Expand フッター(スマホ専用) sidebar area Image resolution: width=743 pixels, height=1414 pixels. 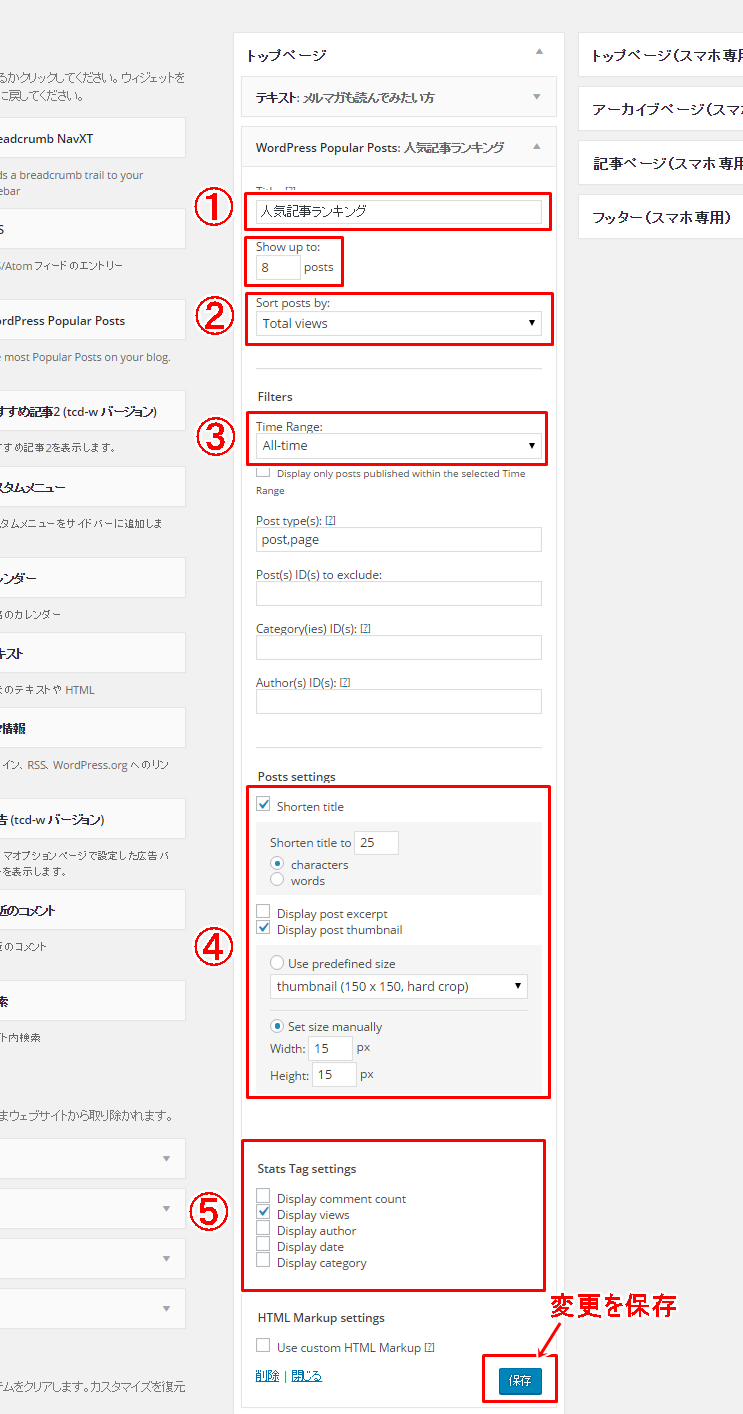pyautogui.click(x=661, y=217)
